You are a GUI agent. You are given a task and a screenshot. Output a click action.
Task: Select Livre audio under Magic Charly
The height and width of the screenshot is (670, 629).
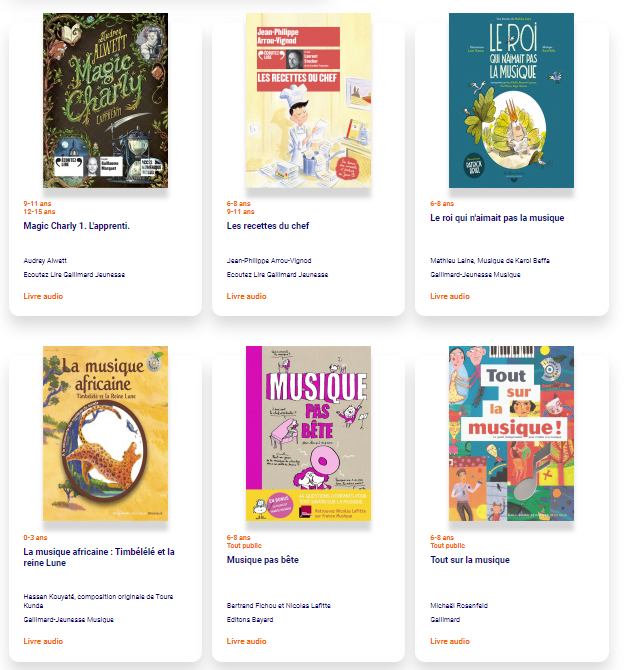(x=43, y=296)
